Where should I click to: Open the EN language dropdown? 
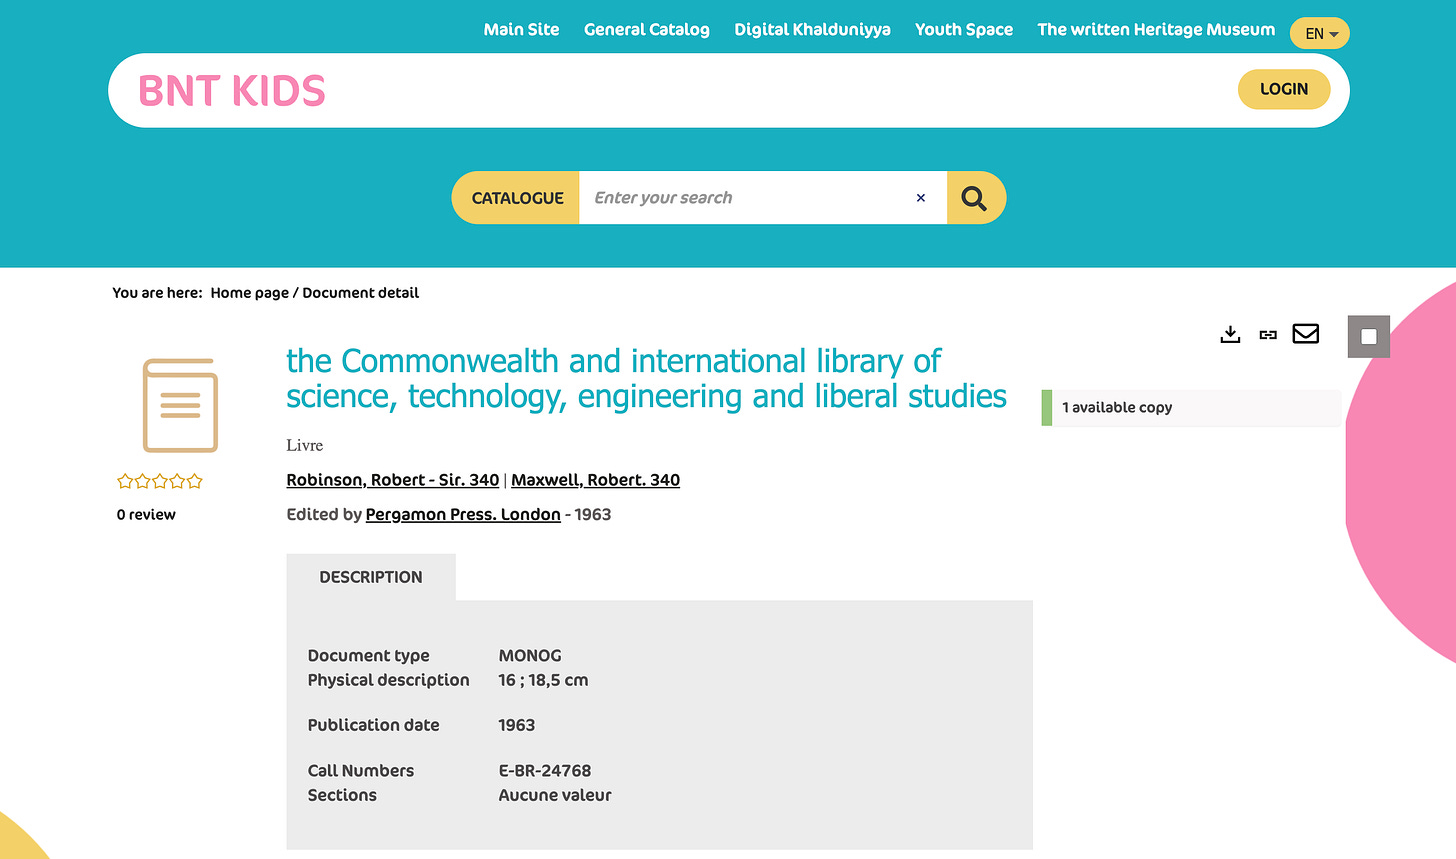[x=1320, y=34]
